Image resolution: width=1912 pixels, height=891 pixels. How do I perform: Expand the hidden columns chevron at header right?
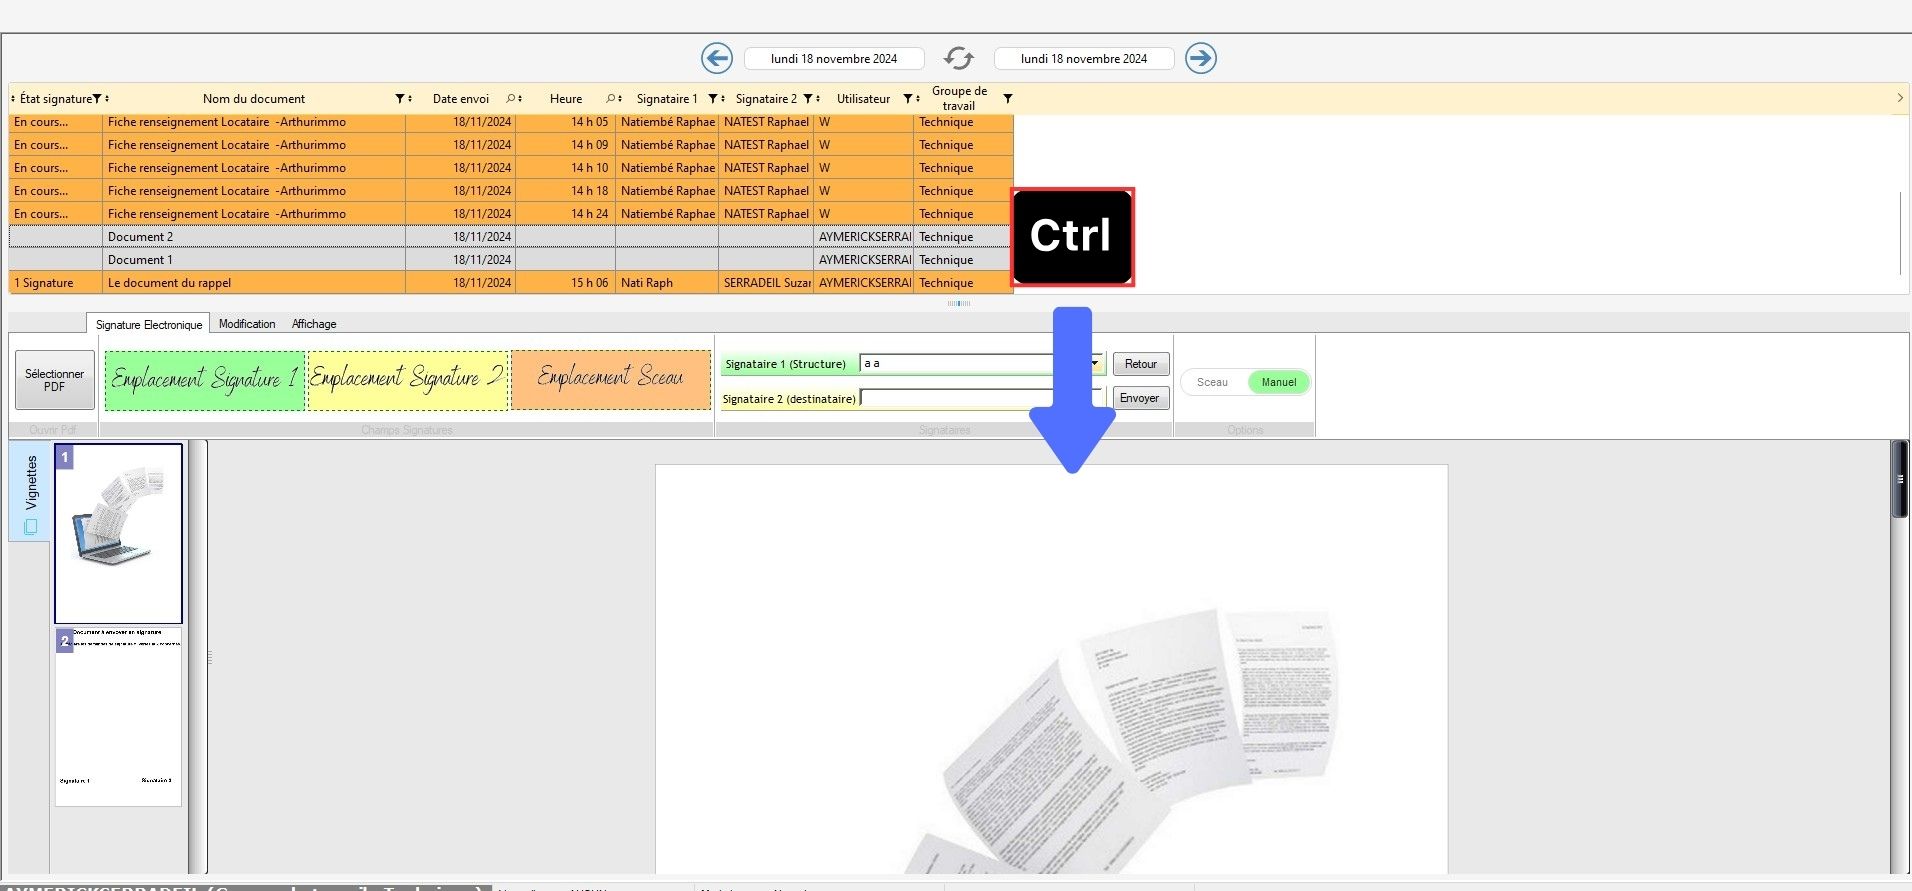(x=1900, y=98)
